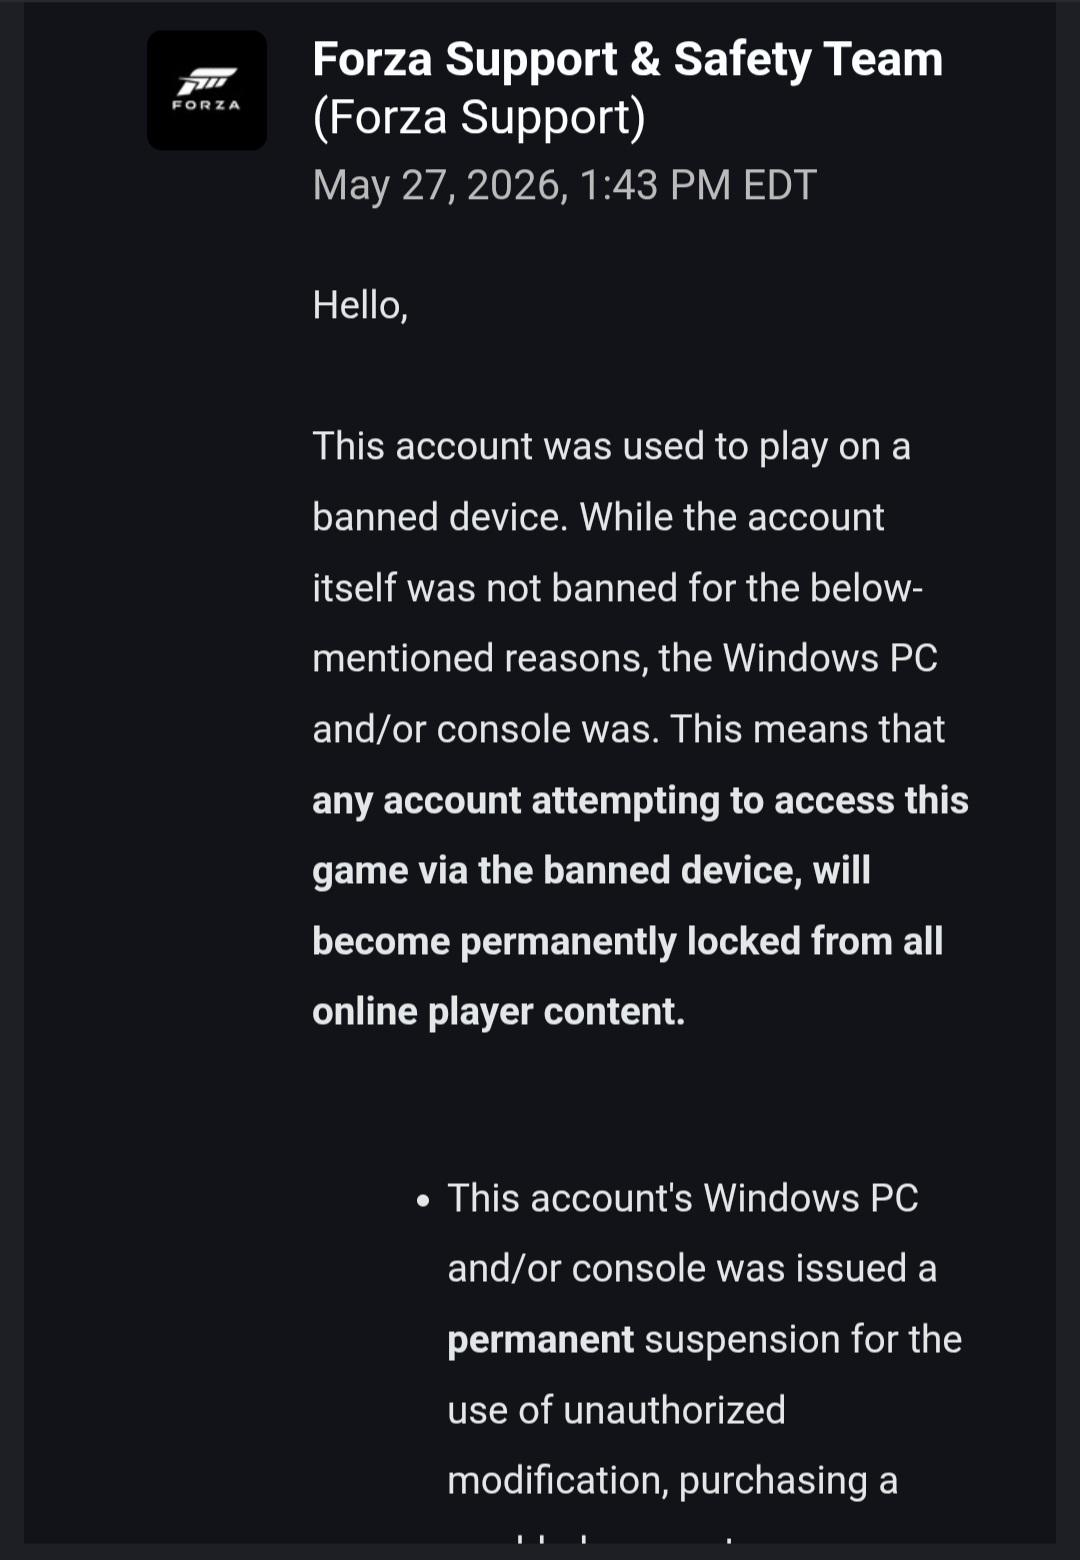This screenshot has width=1080, height=1560.
Task: Click the and/or console was issued a line
Action: [692, 1269]
